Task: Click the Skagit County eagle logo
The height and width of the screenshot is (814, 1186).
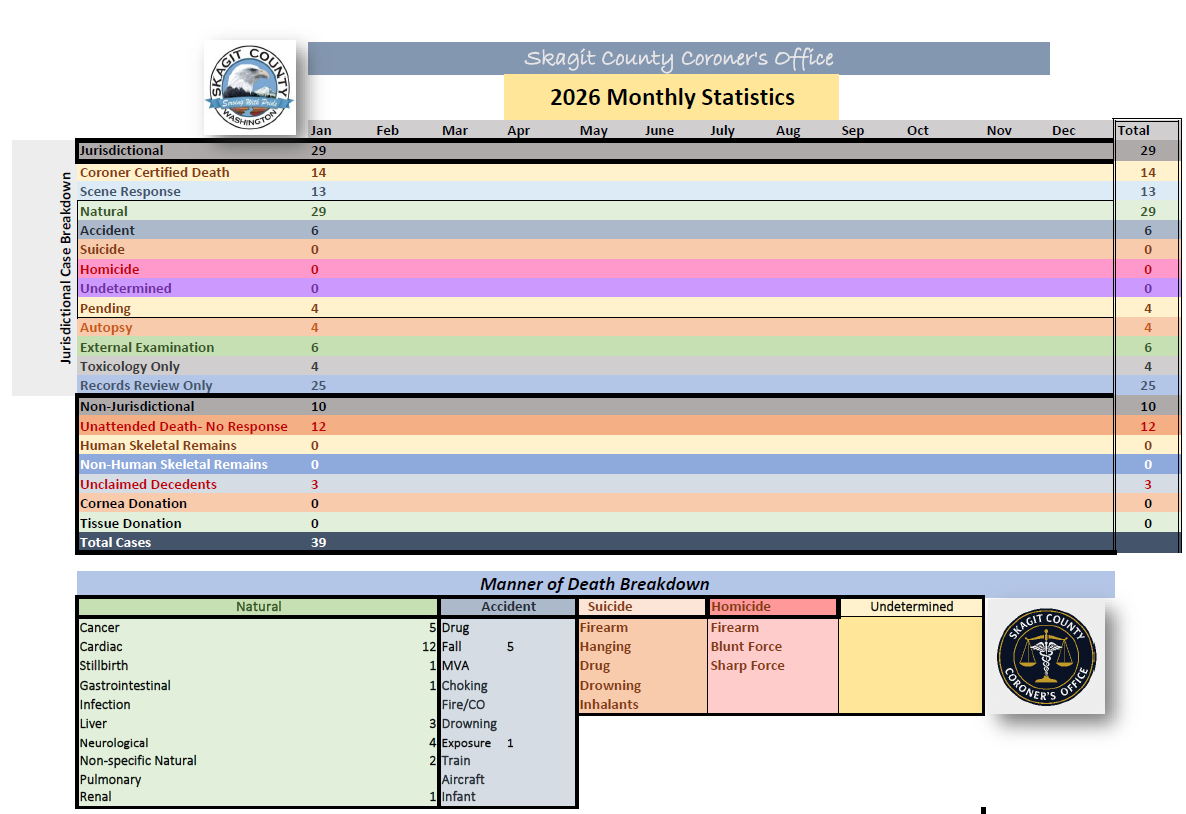Action: (x=250, y=87)
